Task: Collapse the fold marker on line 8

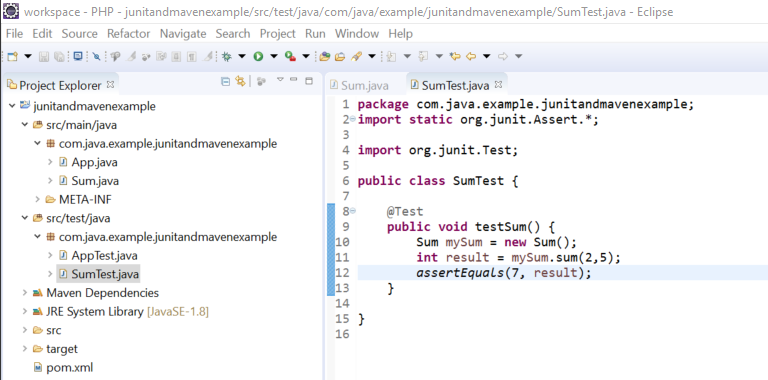Action: coord(353,211)
